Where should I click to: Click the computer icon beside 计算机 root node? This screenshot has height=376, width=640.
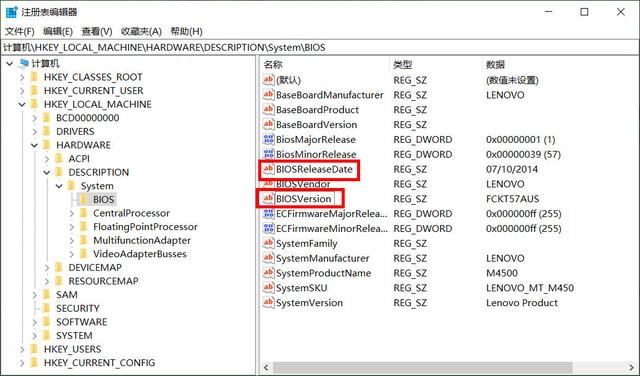pyautogui.click(x=24, y=63)
